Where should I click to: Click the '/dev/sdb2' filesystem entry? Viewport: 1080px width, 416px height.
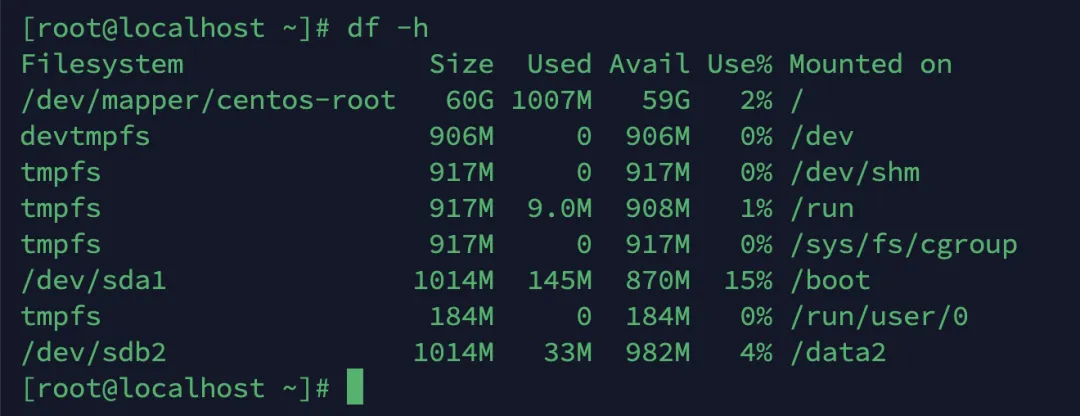pyautogui.click(x=94, y=352)
